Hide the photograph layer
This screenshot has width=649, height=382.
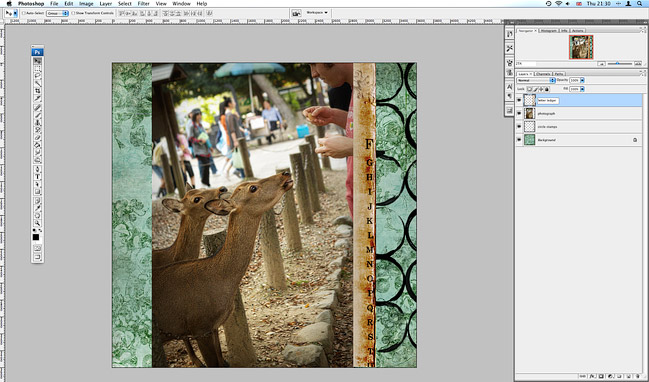coord(519,113)
